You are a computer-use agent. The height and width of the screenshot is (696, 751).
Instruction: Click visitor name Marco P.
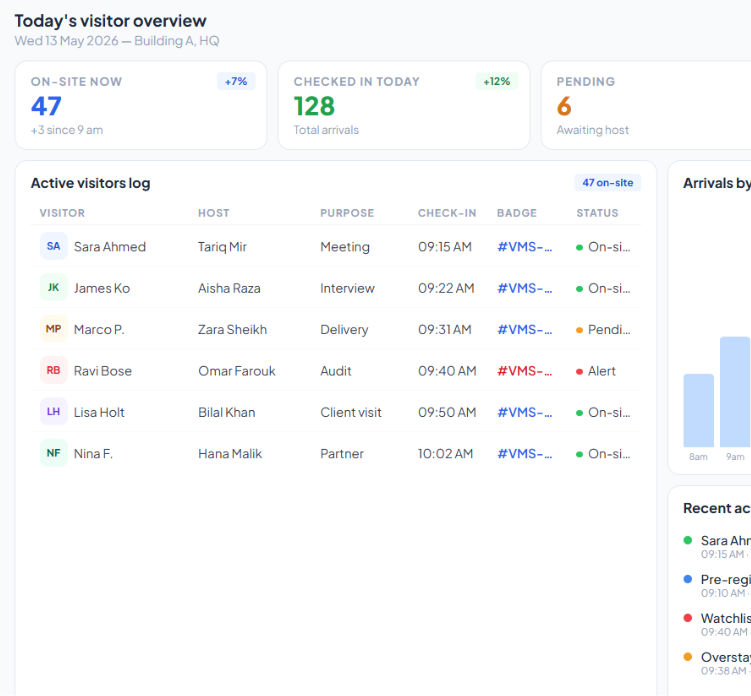point(99,330)
